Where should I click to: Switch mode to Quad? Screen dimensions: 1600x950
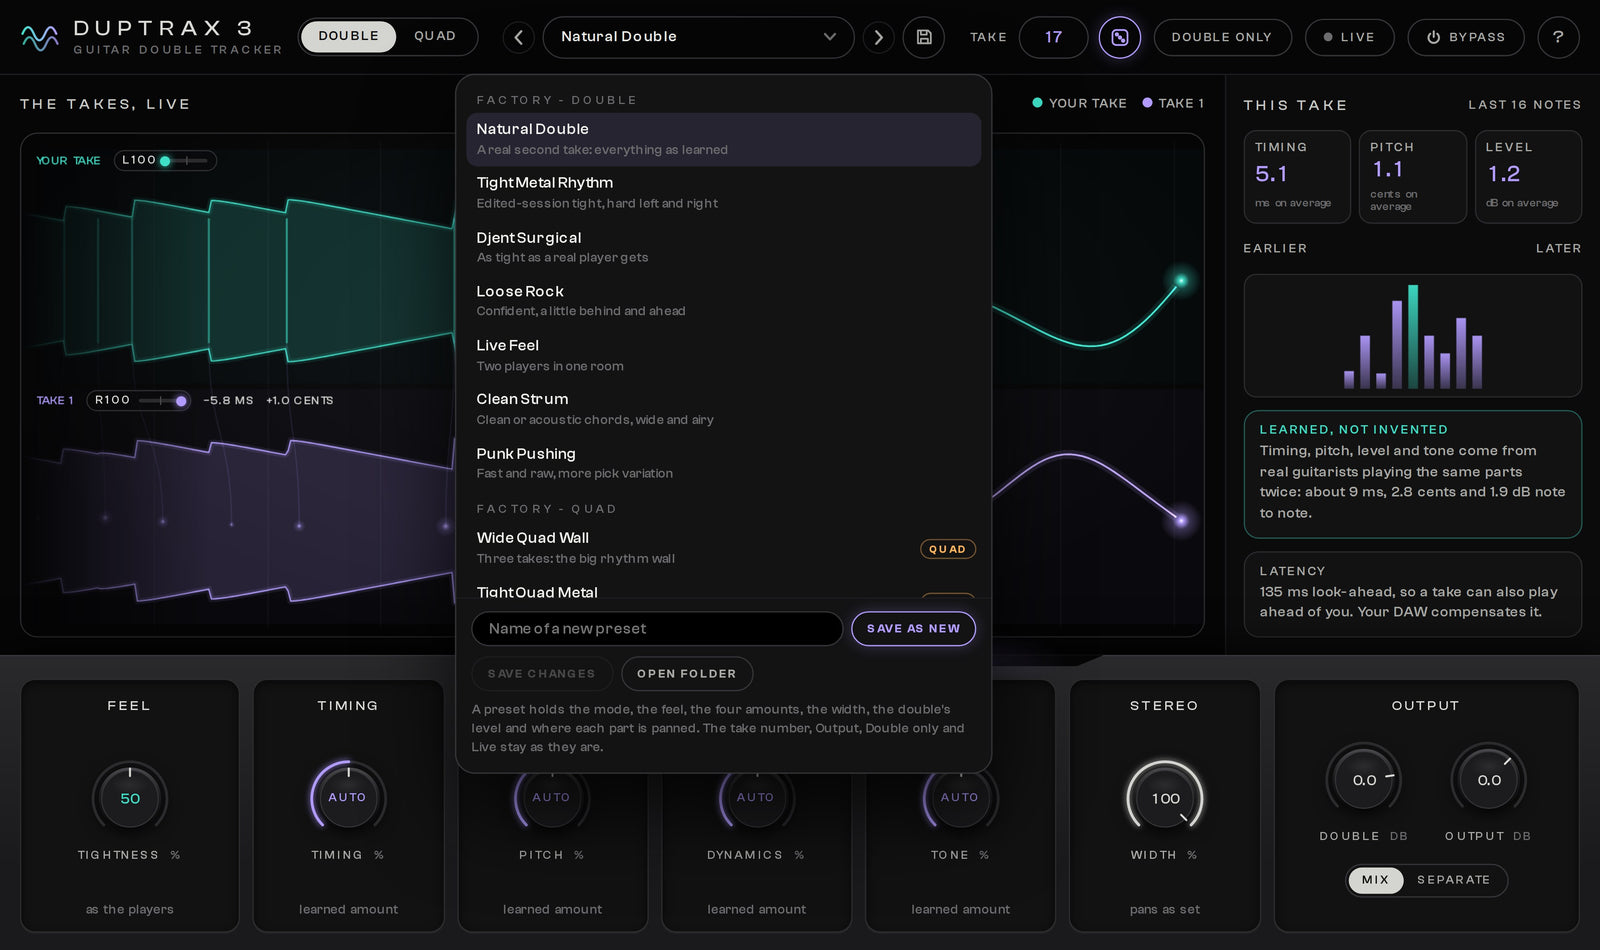pyautogui.click(x=435, y=36)
